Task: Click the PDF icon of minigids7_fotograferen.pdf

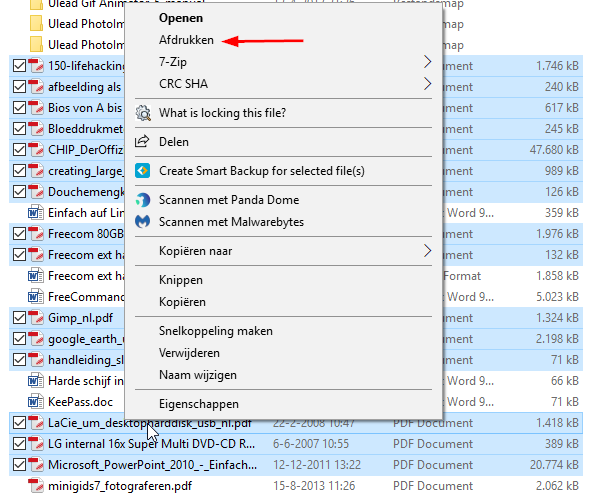Action: tap(36, 486)
